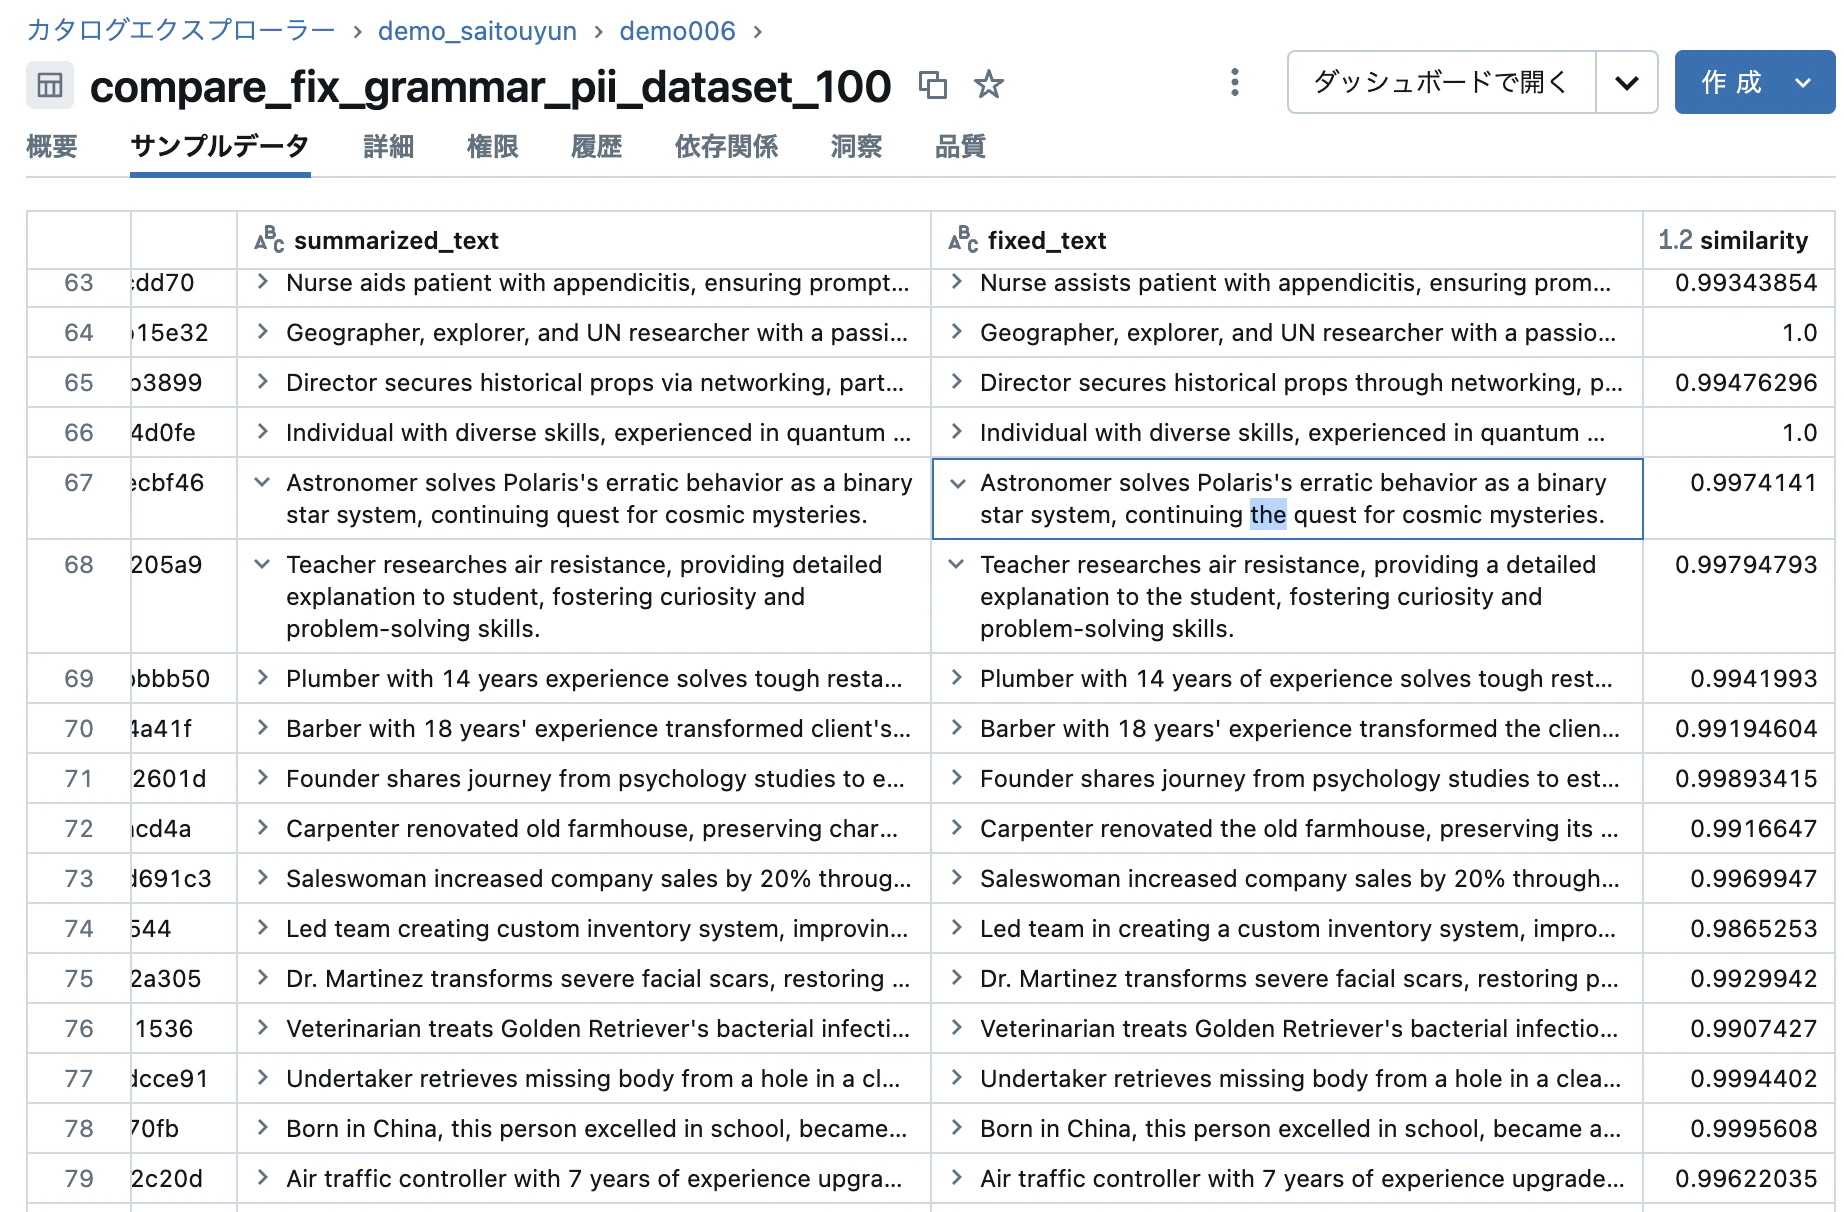Copy the table name with the copy icon

932,85
